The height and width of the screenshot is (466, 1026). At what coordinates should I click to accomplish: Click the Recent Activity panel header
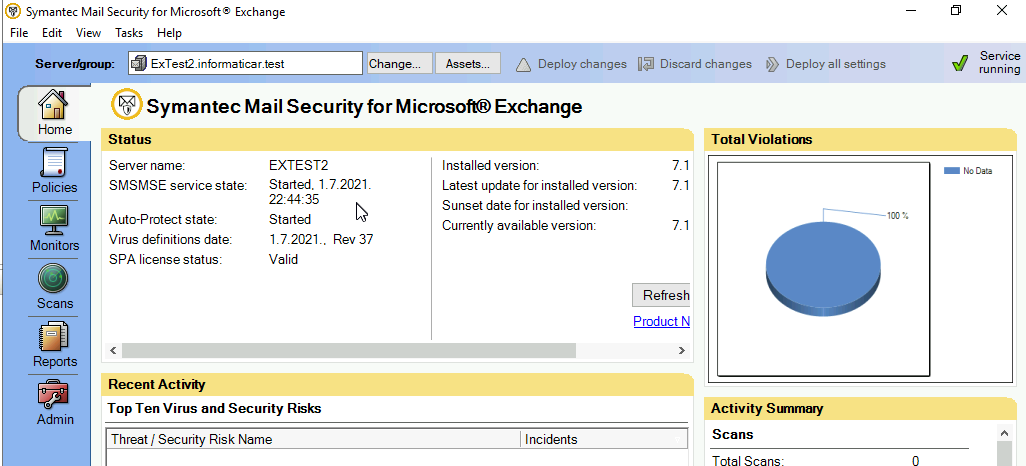pos(397,384)
